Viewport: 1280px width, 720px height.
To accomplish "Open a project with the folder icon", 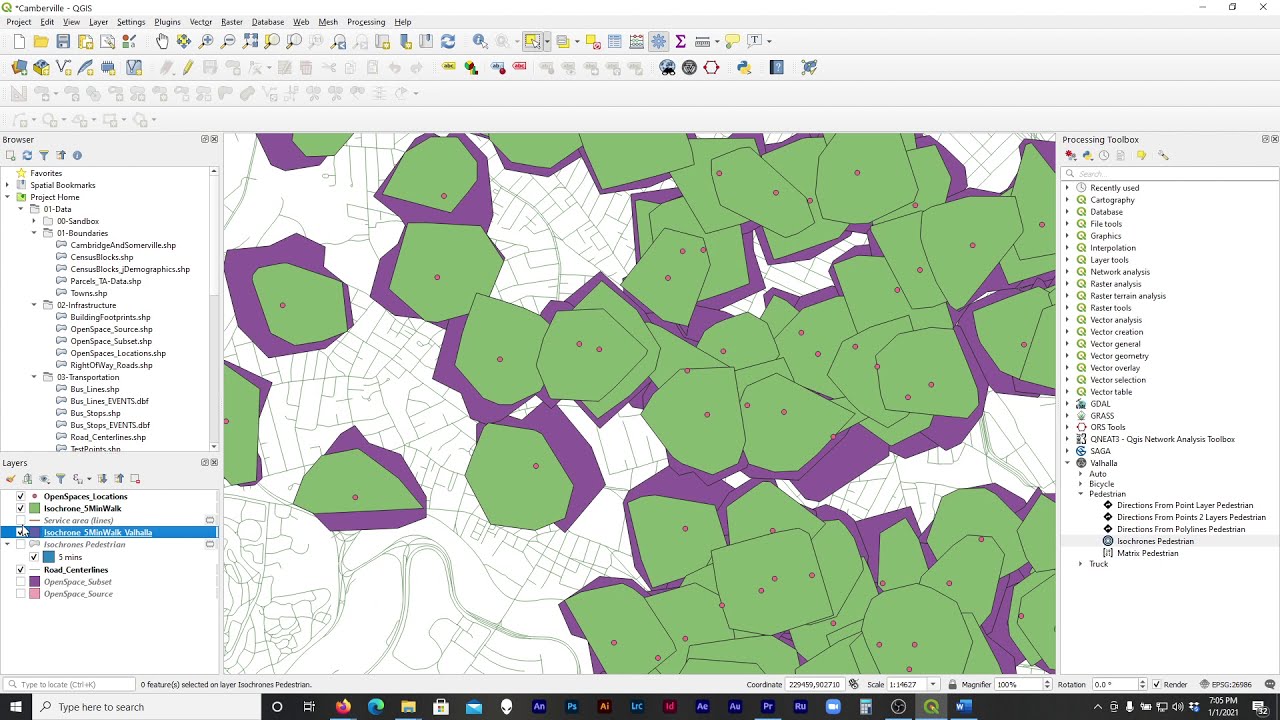I will [41, 41].
